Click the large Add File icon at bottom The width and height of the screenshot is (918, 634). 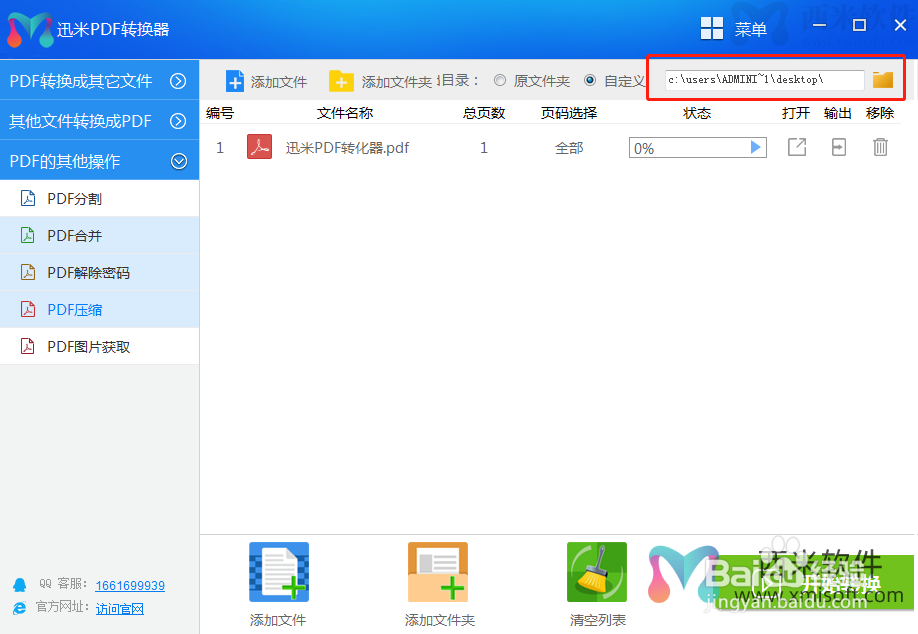click(x=279, y=572)
